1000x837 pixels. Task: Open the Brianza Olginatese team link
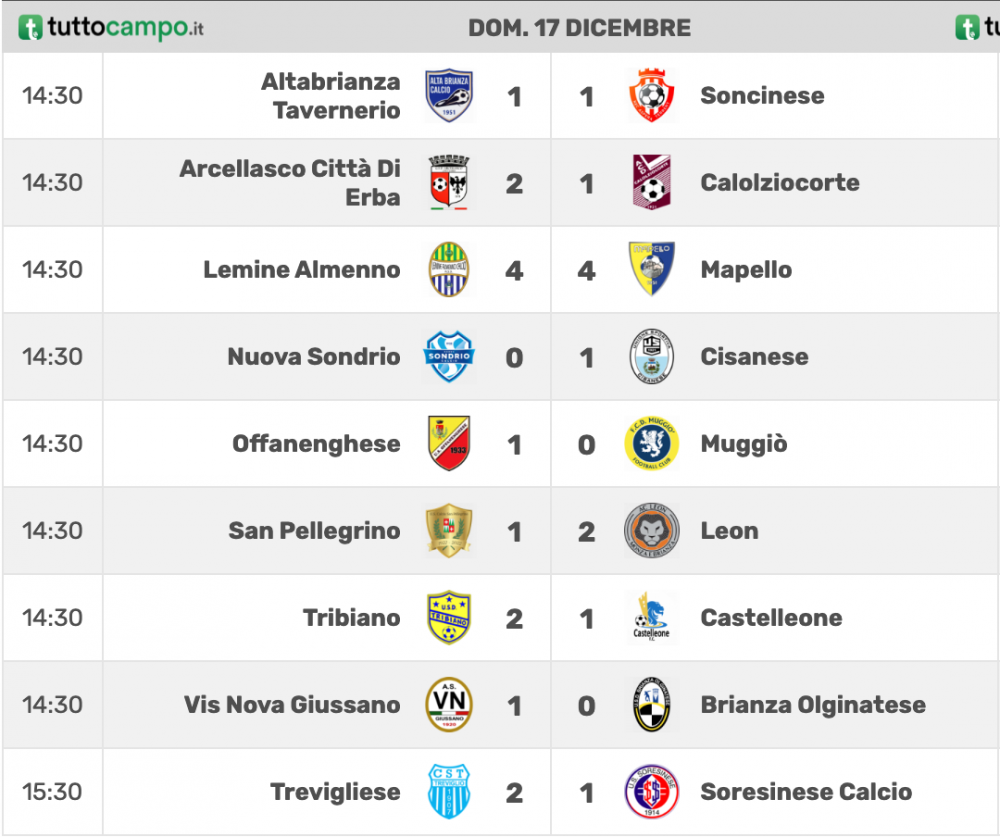(813, 705)
